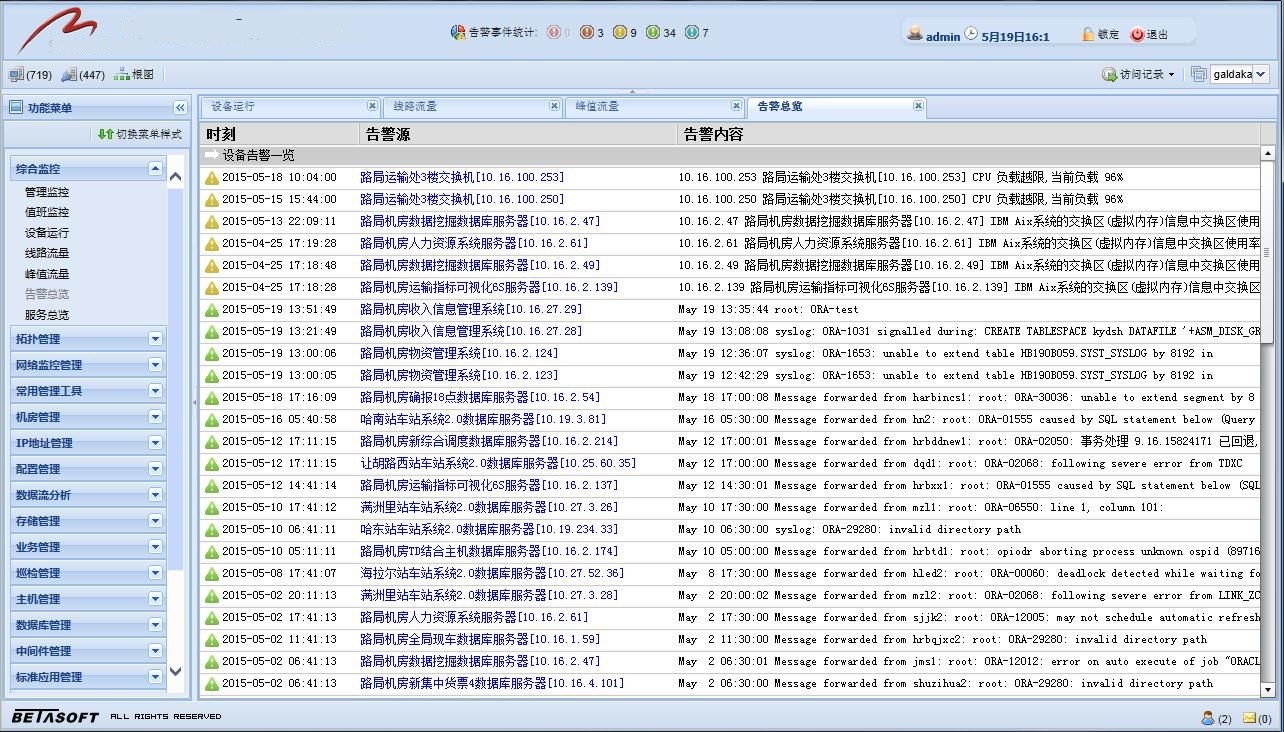Image resolution: width=1284 pixels, height=732 pixels.
Task: Collapse the 综合监控 menu section
Action: [x=155, y=169]
